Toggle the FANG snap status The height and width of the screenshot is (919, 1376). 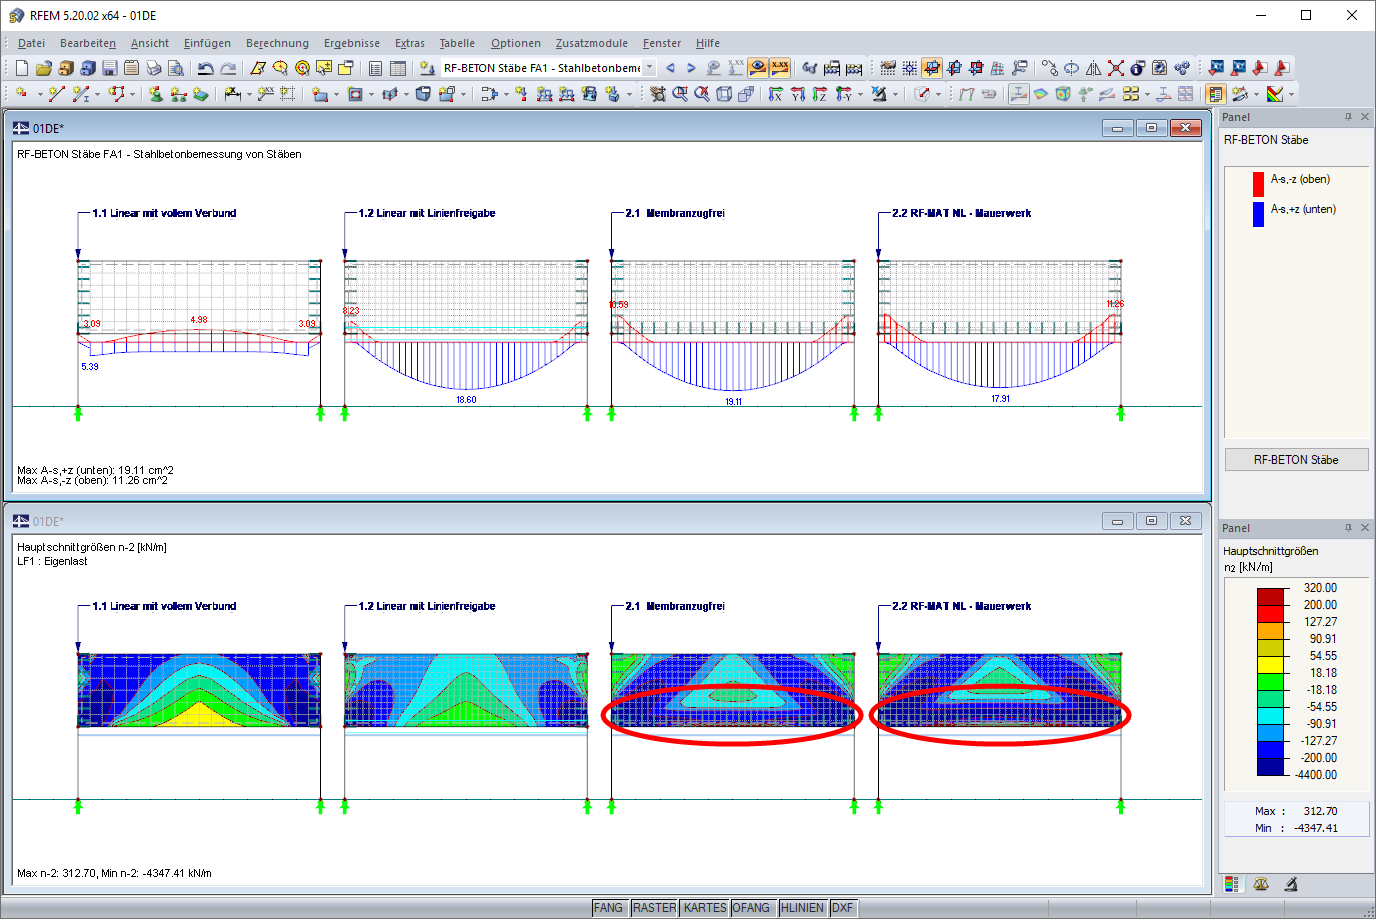point(608,908)
